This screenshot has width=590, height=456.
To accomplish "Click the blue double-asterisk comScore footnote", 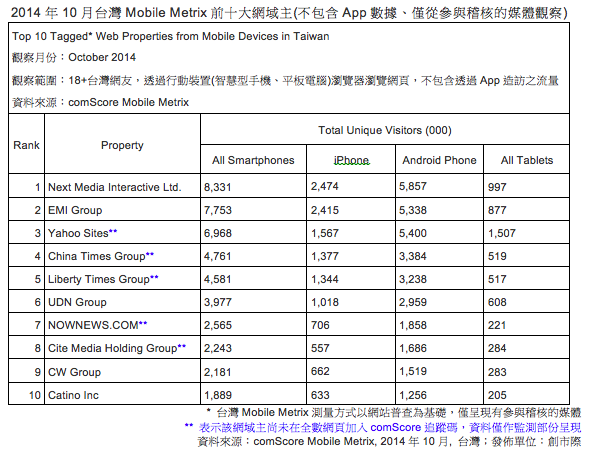I will pyautogui.click(x=383, y=427).
